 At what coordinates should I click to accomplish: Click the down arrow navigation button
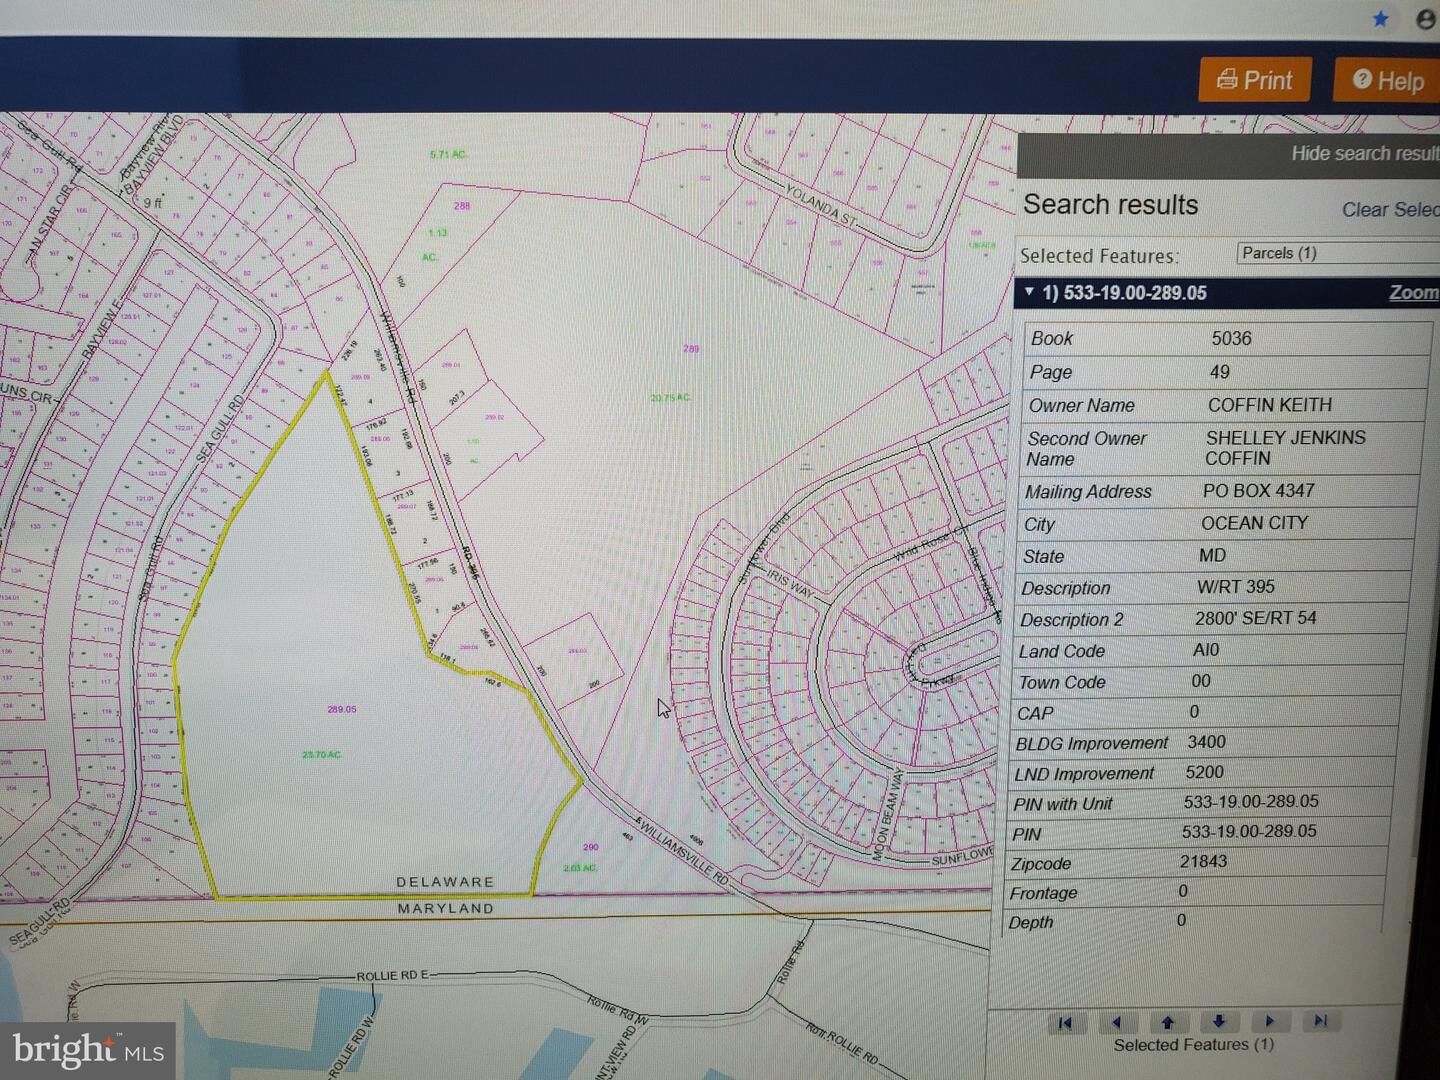[x=1218, y=1021]
